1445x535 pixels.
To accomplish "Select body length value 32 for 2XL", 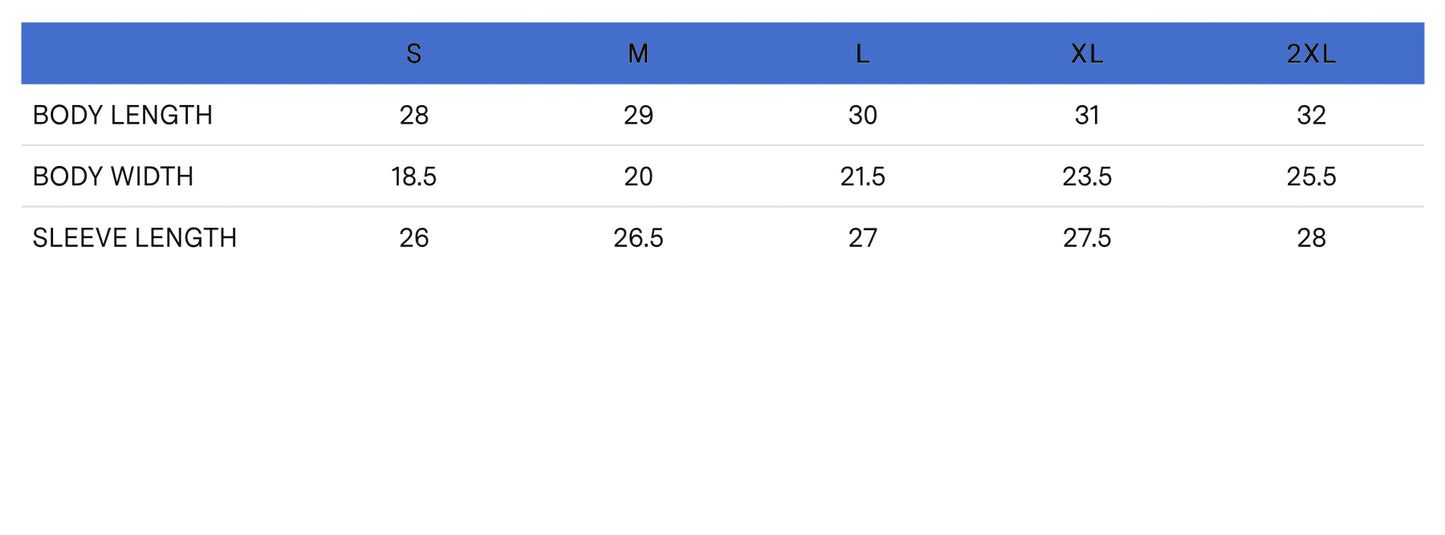I will coord(1311,116).
